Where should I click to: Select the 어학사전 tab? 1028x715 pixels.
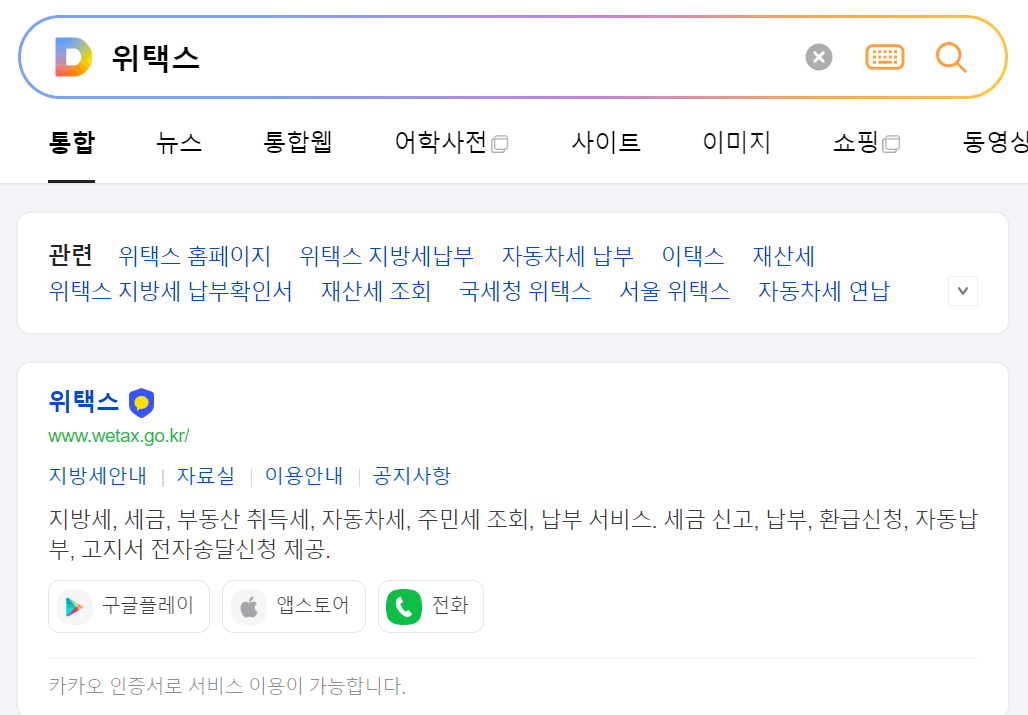440,143
